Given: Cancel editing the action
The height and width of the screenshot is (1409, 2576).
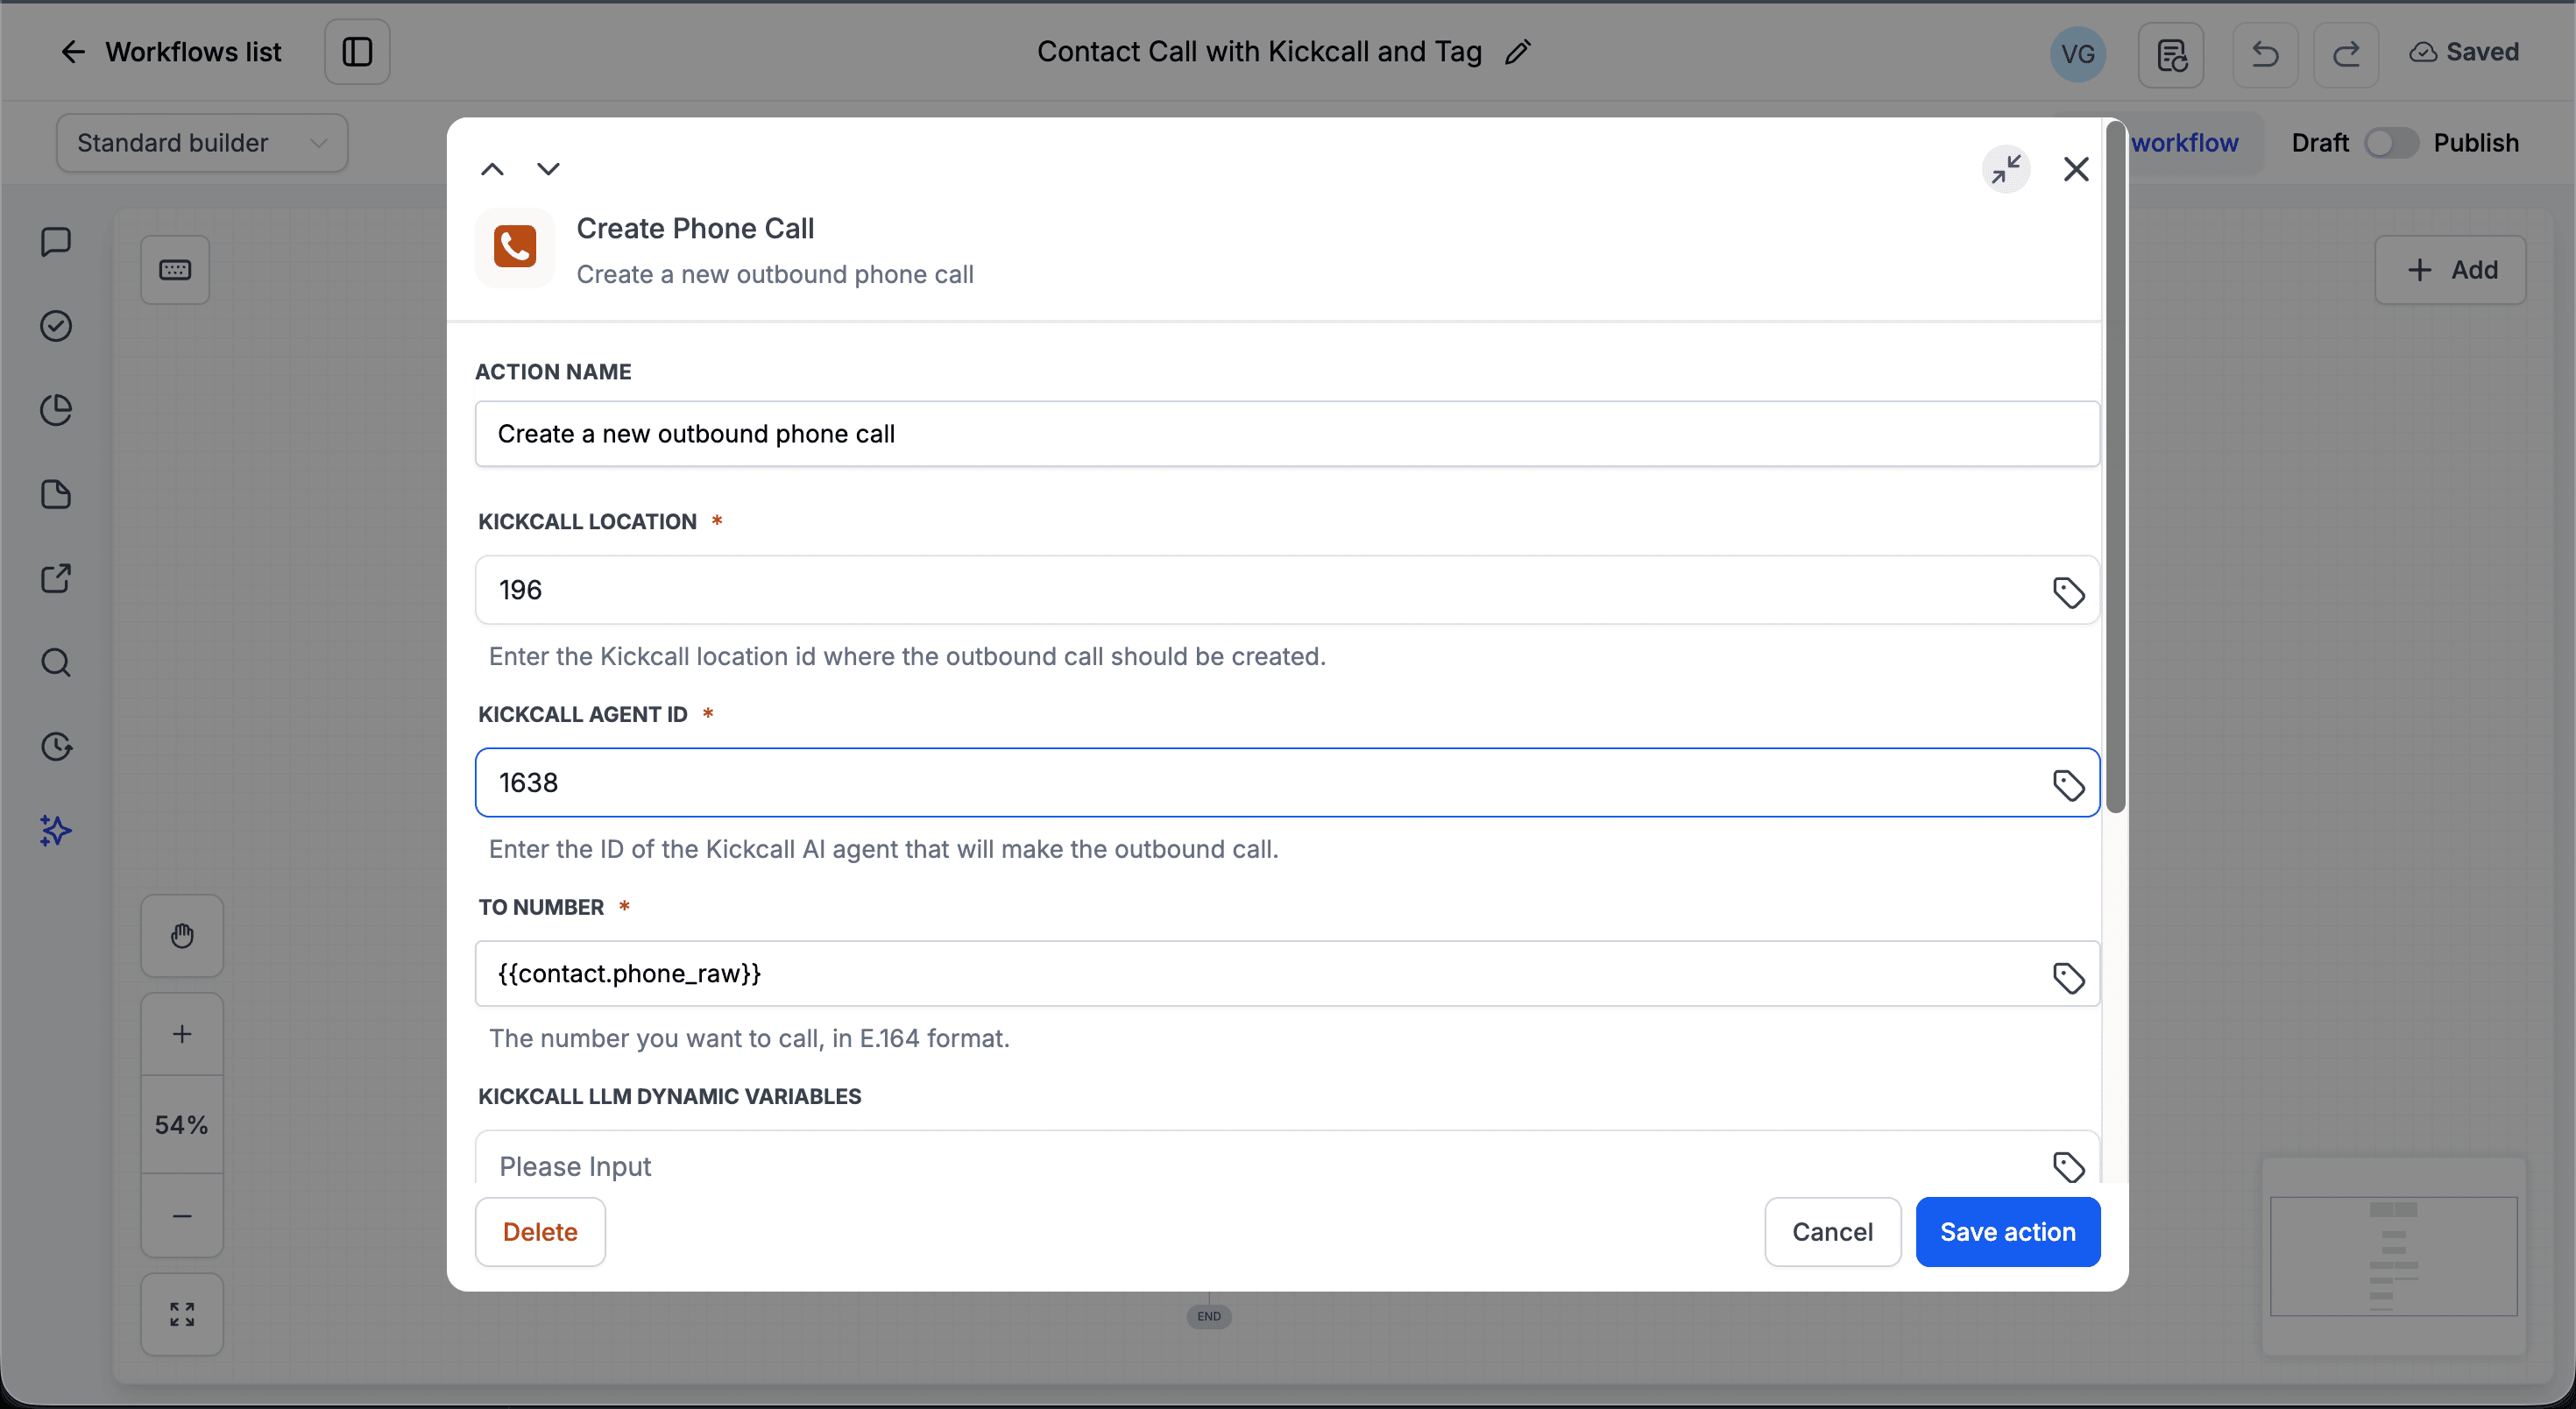Looking at the screenshot, I should coord(1832,1232).
